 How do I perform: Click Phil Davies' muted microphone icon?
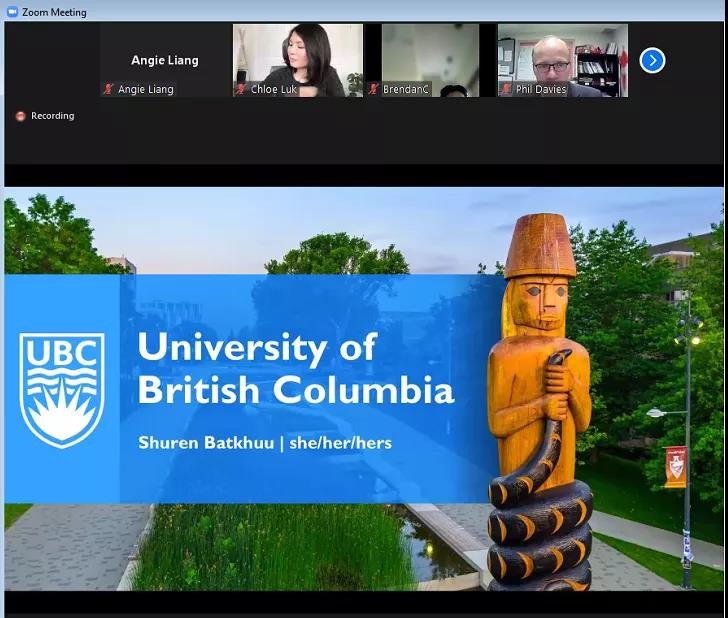coord(506,89)
